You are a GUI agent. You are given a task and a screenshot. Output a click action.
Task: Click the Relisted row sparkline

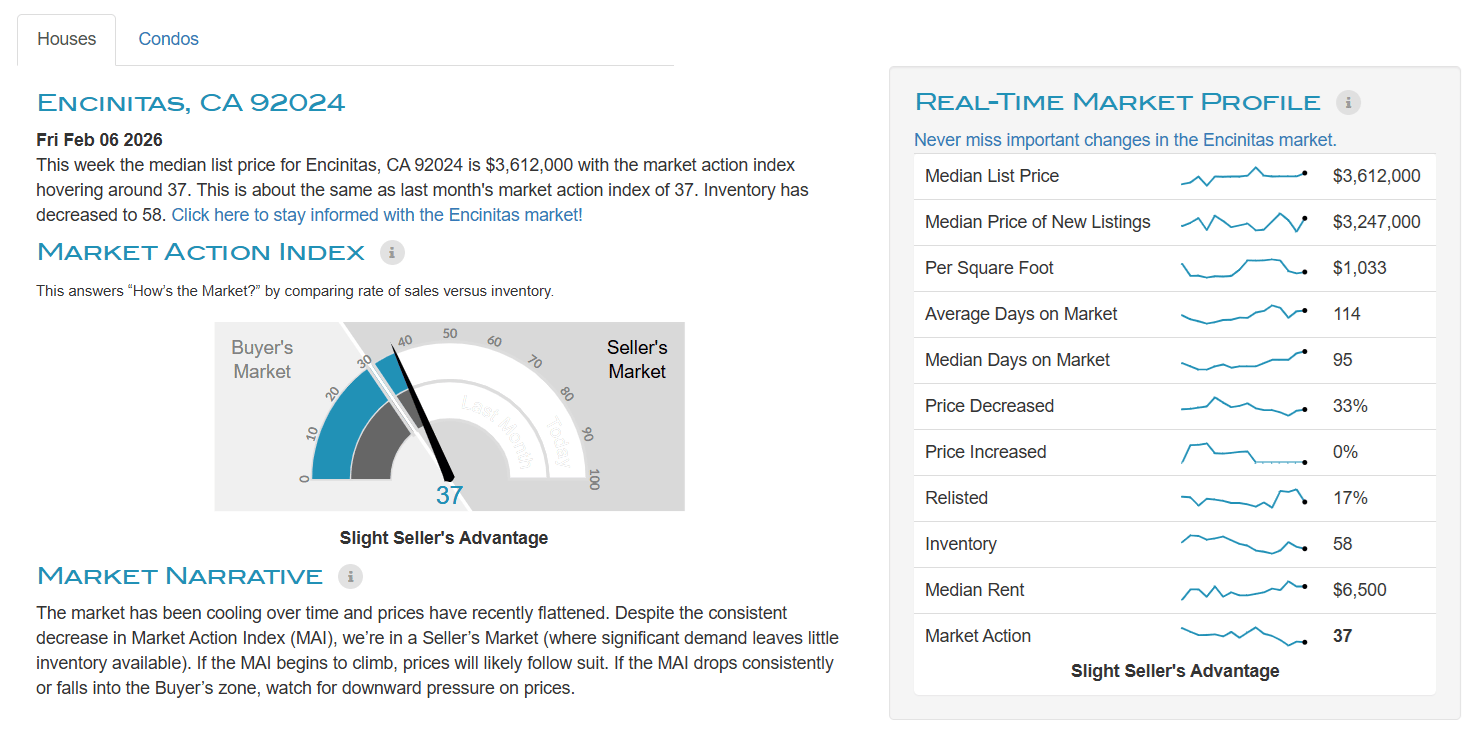click(x=1244, y=498)
